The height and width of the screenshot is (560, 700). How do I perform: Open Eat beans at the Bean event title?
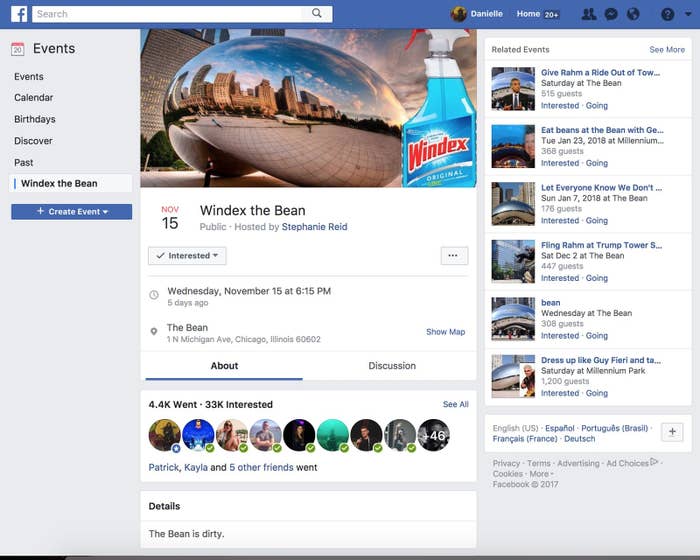[602, 130]
